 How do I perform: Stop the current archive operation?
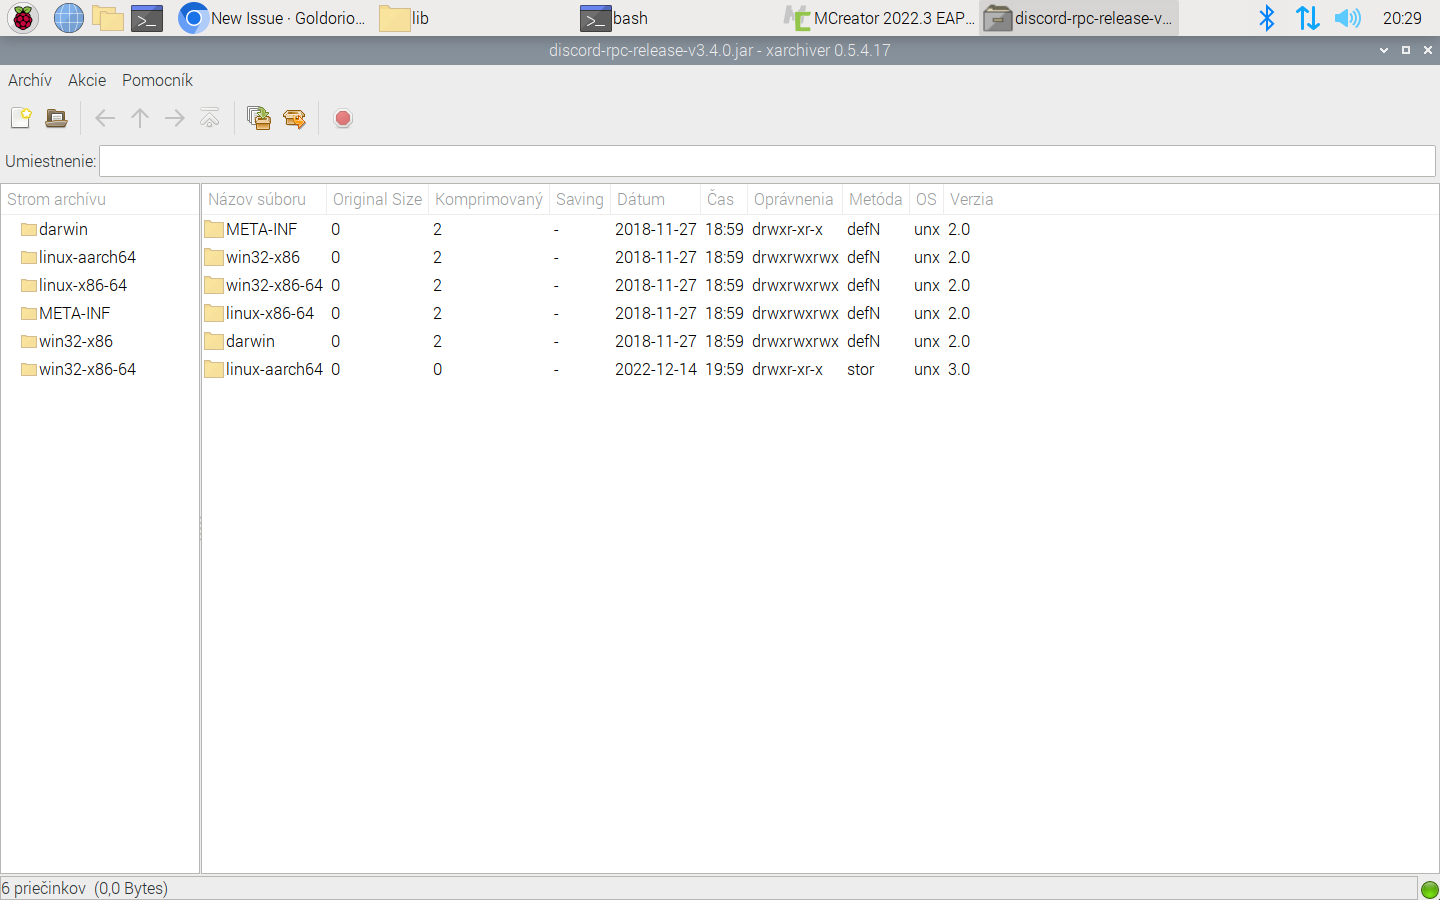343,118
